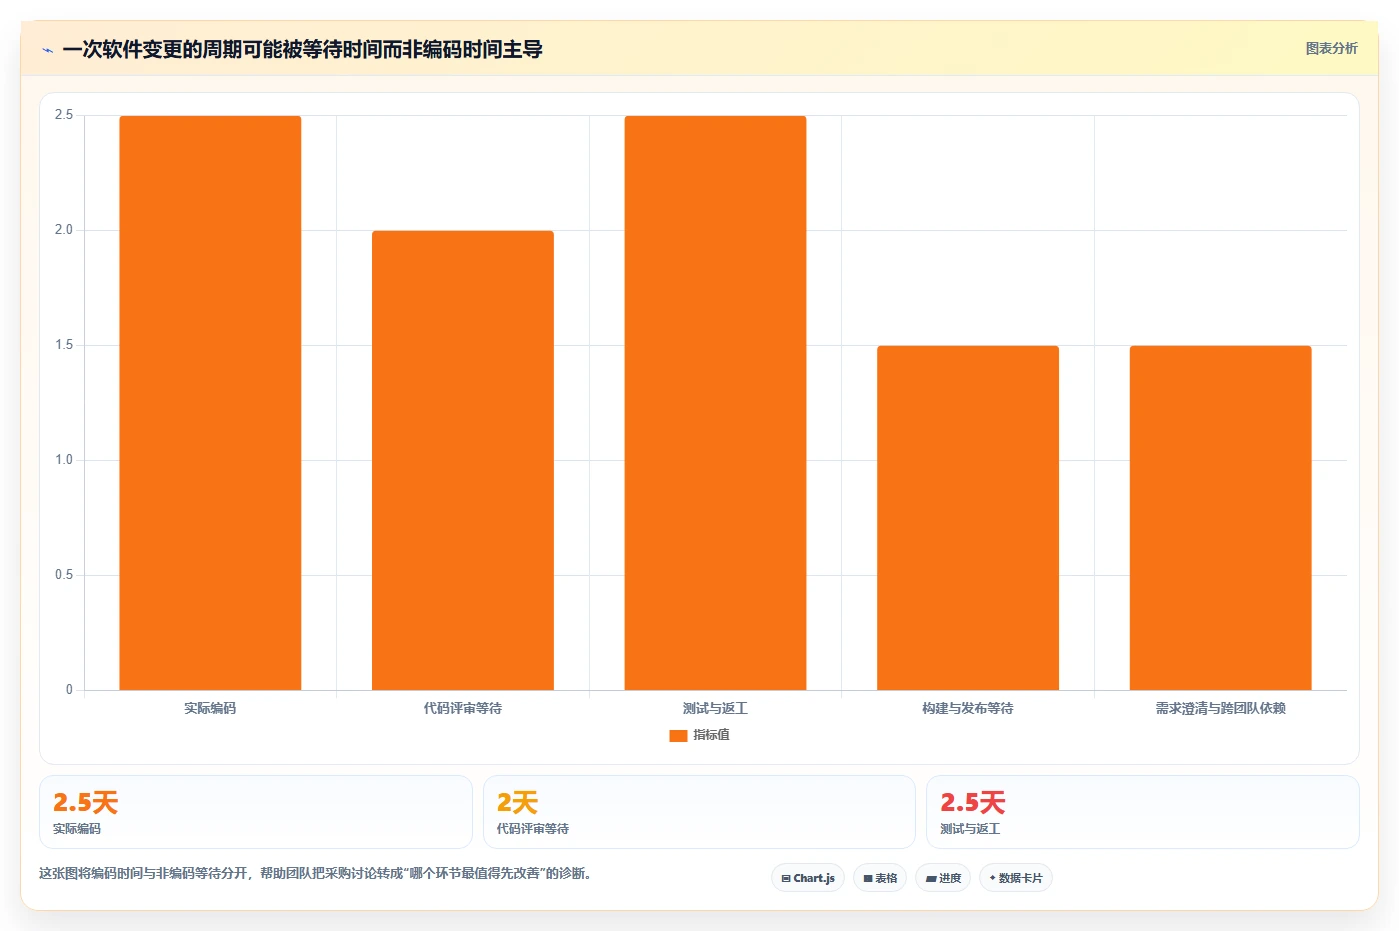
Task: Toggle the 指标值 legend color swatch
Action: pyautogui.click(x=678, y=735)
